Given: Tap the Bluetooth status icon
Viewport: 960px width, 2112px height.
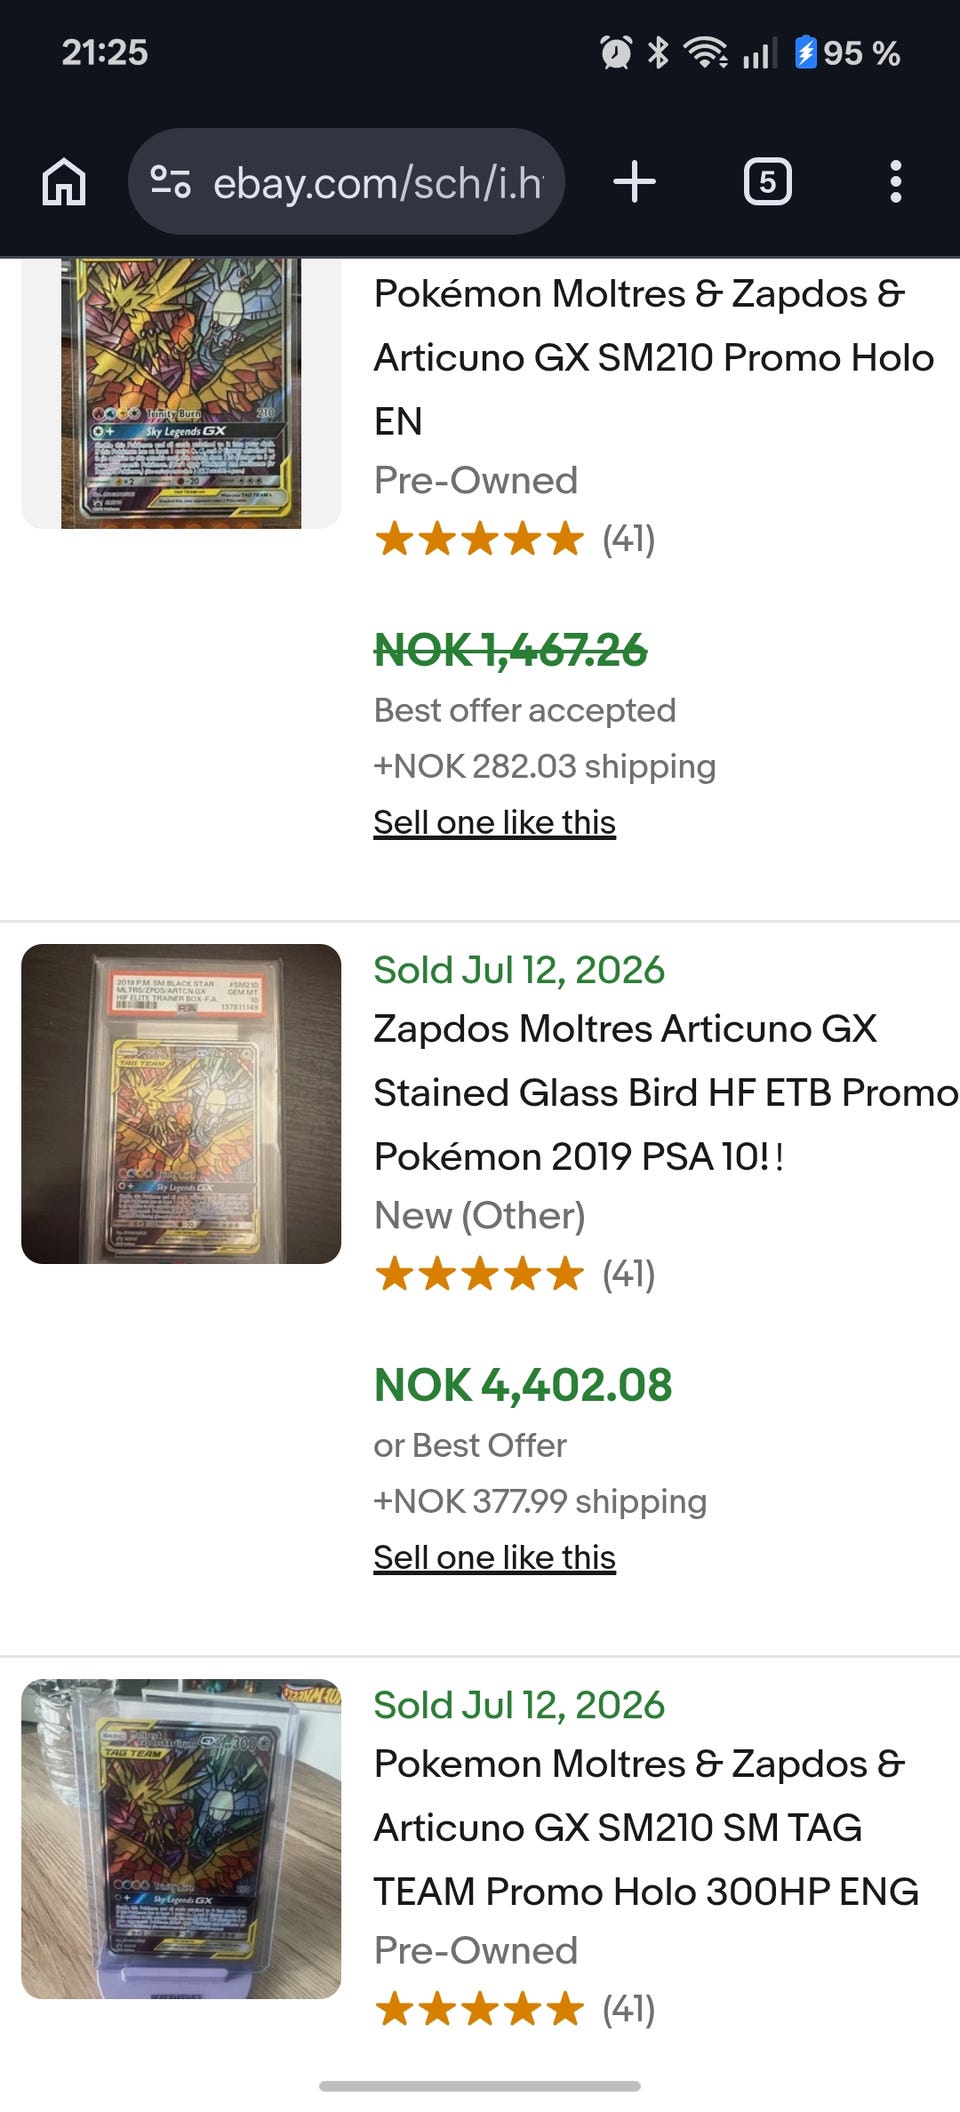Looking at the screenshot, I should point(657,52).
